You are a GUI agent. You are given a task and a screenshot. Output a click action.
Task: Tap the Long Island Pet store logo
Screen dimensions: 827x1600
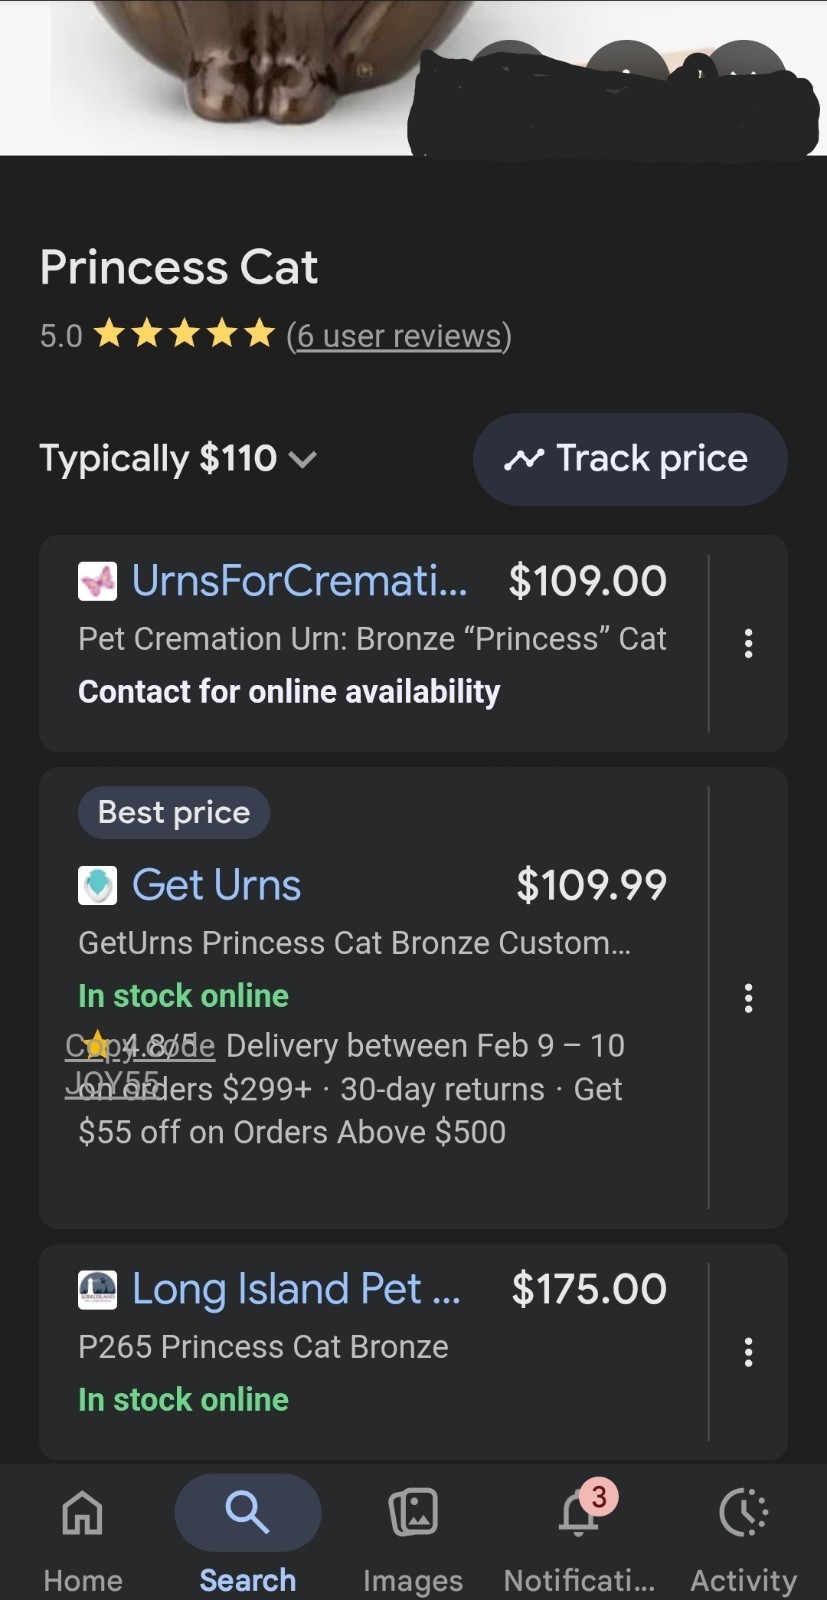pyautogui.click(x=97, y=1289)
